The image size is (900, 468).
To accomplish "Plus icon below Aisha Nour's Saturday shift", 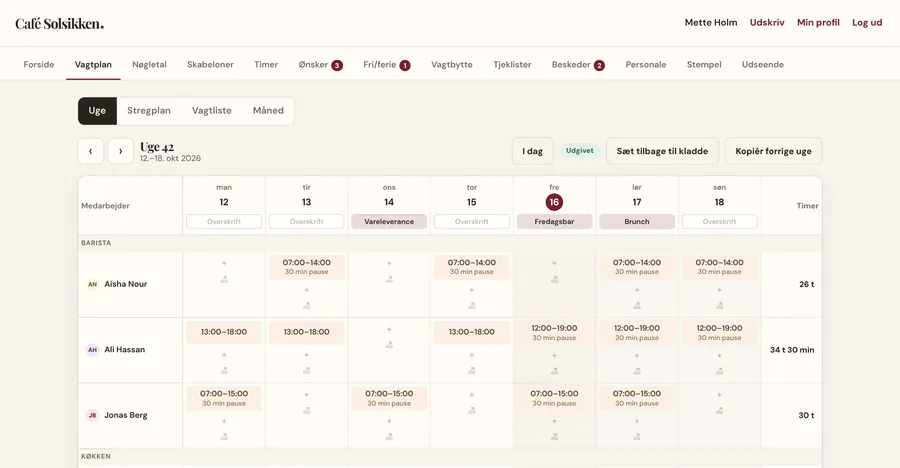I will (x=637, y=290).
